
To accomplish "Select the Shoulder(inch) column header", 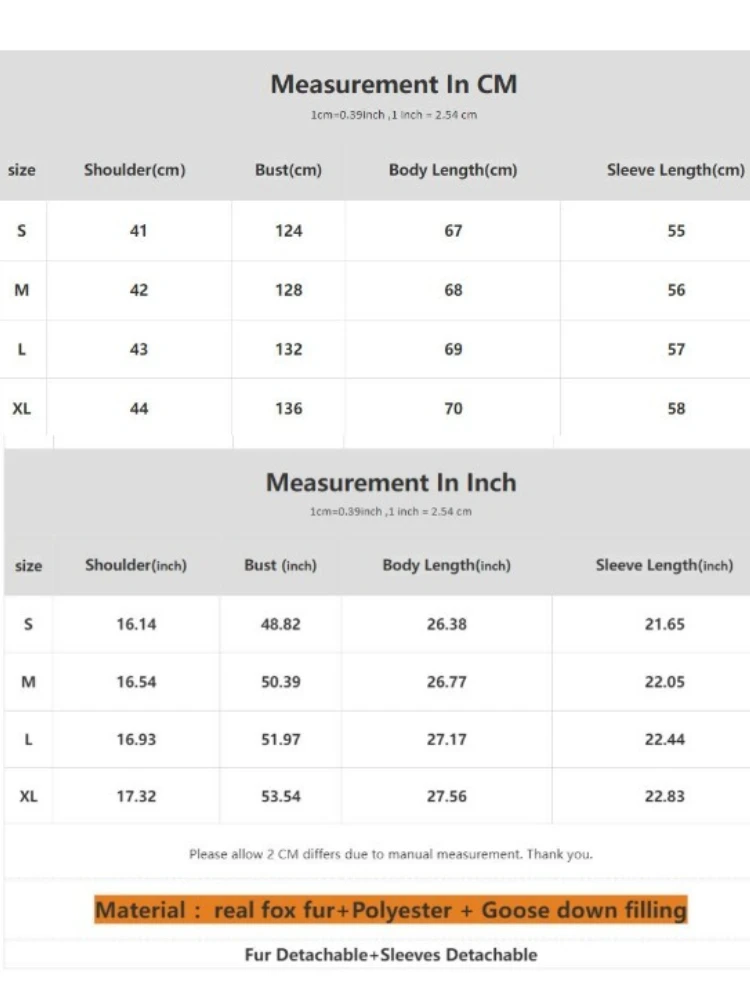I will click(x=136, y=566).
